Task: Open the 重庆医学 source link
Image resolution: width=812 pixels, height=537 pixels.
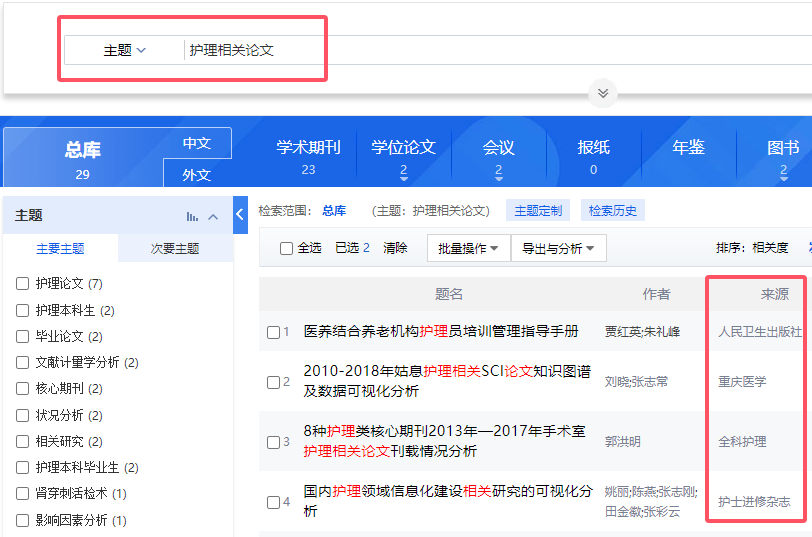Action: pos(742,382)
